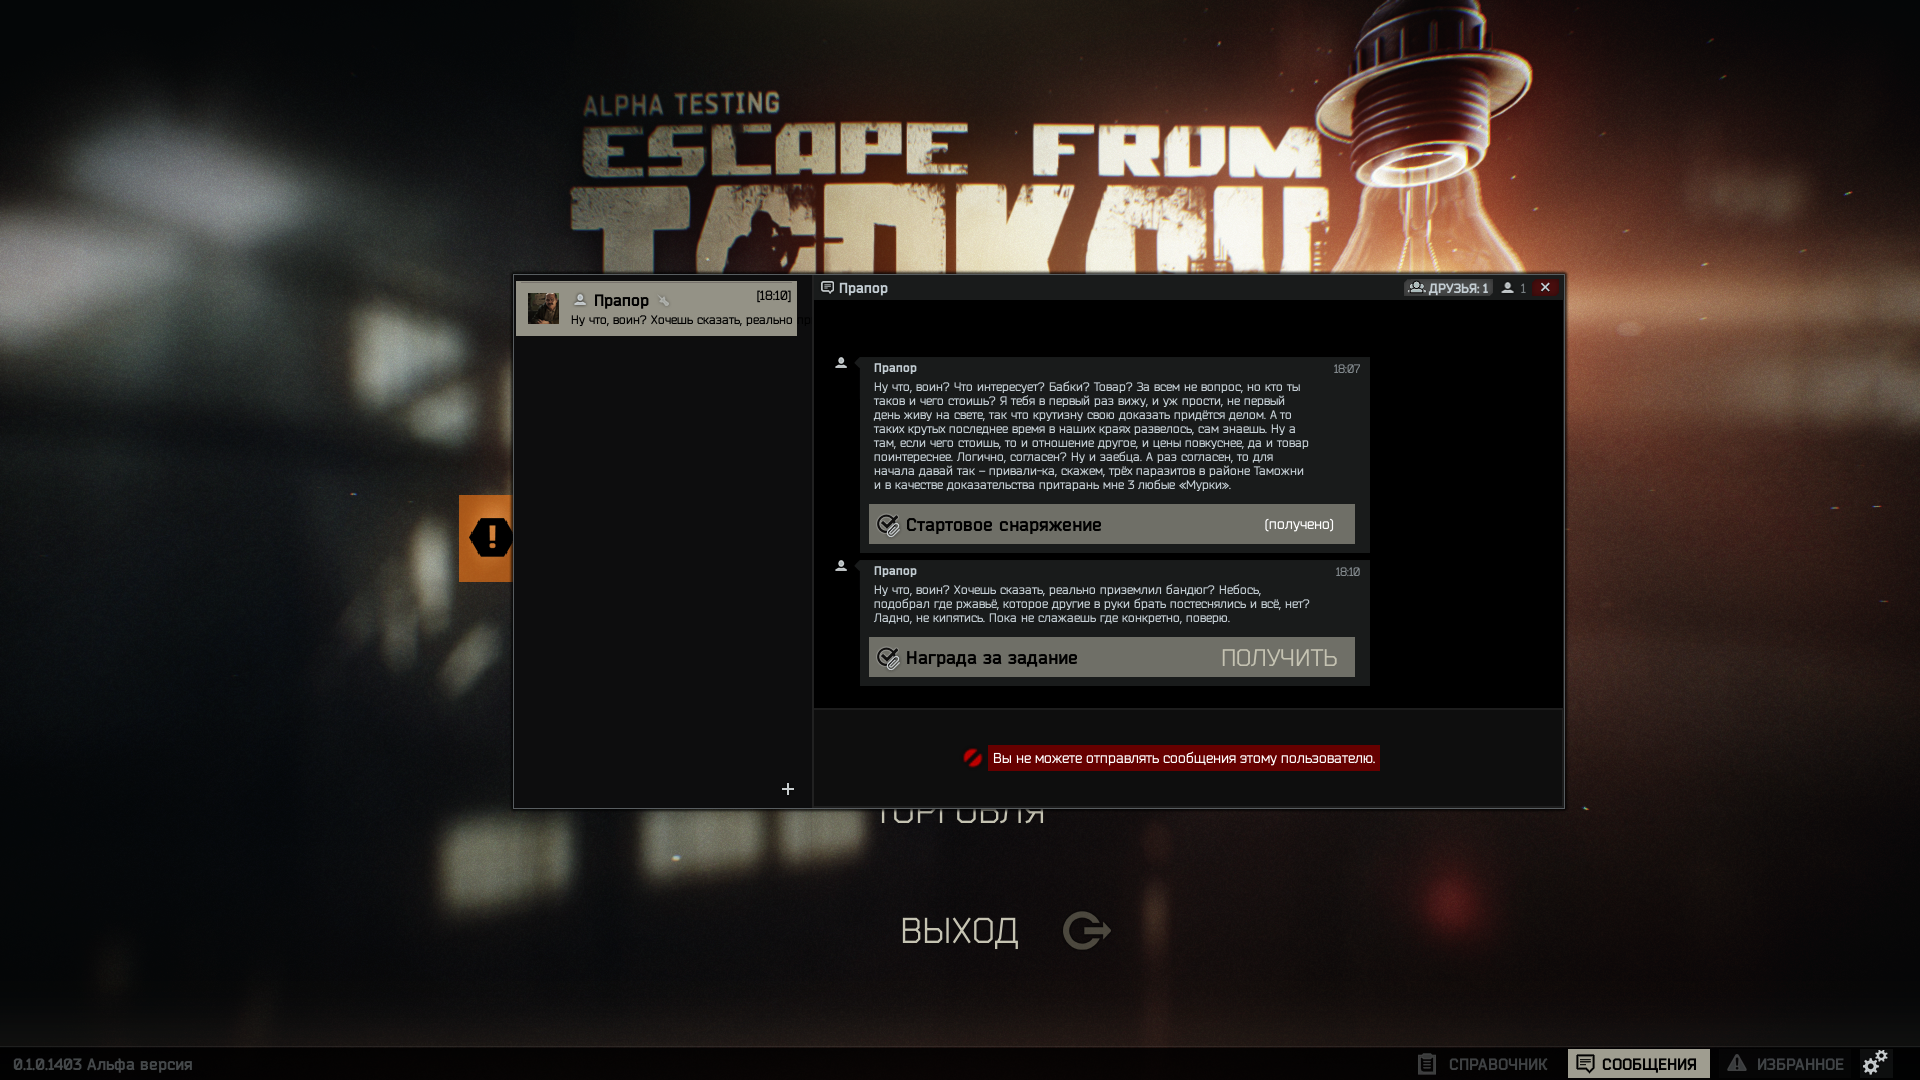This screenshot has width=1920, height=1080.
Task: Click ВЫХОД to exit the game
Action: 959,931
